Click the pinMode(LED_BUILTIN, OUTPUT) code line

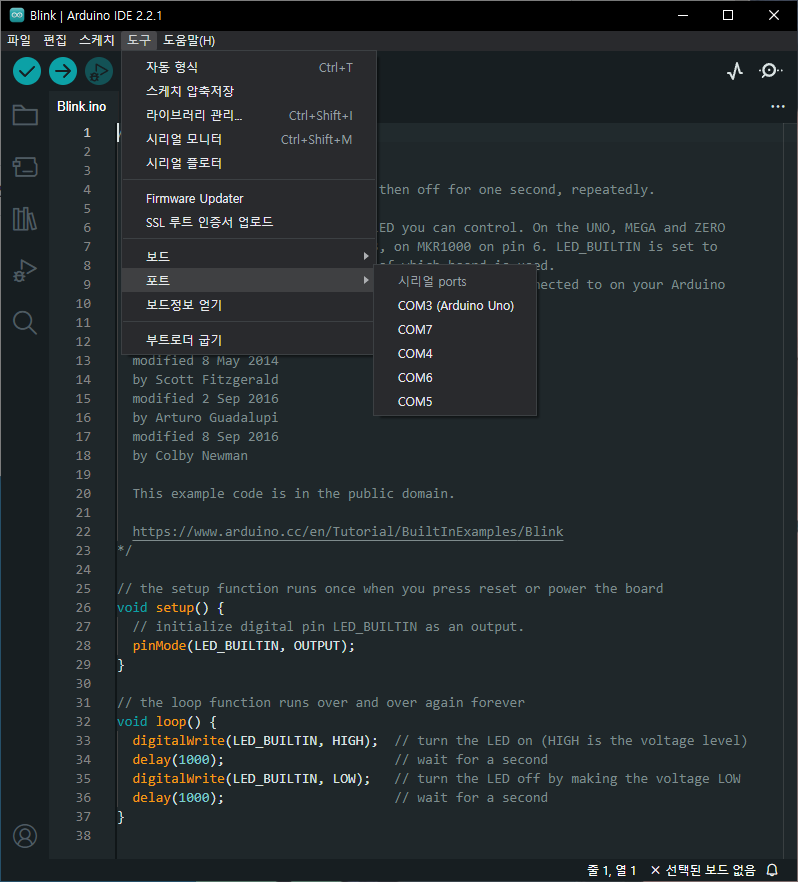click(244, 646)
